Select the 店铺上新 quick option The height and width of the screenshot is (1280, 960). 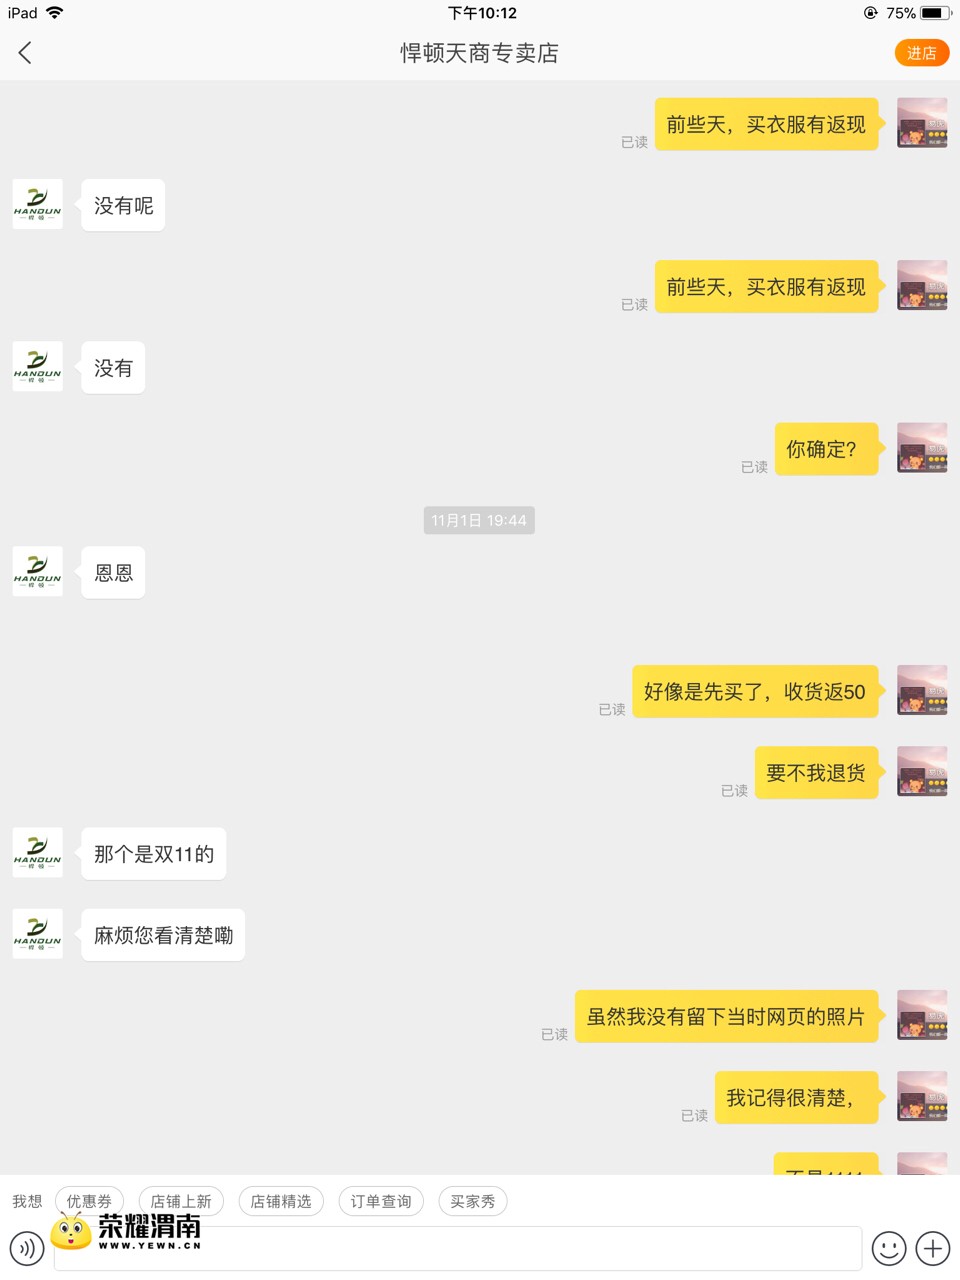181,1201
